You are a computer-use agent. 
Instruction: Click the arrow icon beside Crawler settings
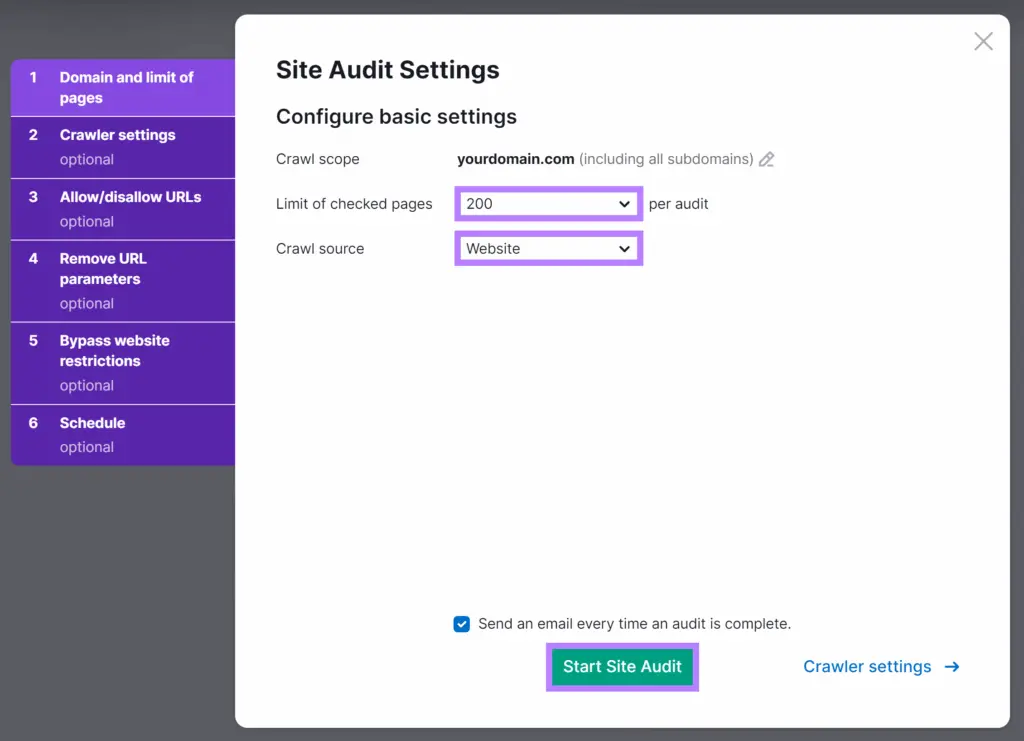pos(952,667)
